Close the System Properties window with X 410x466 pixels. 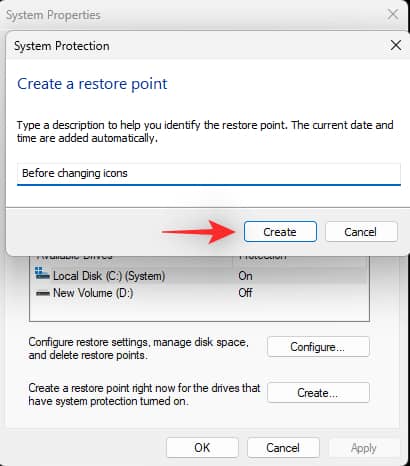point(393,14)
